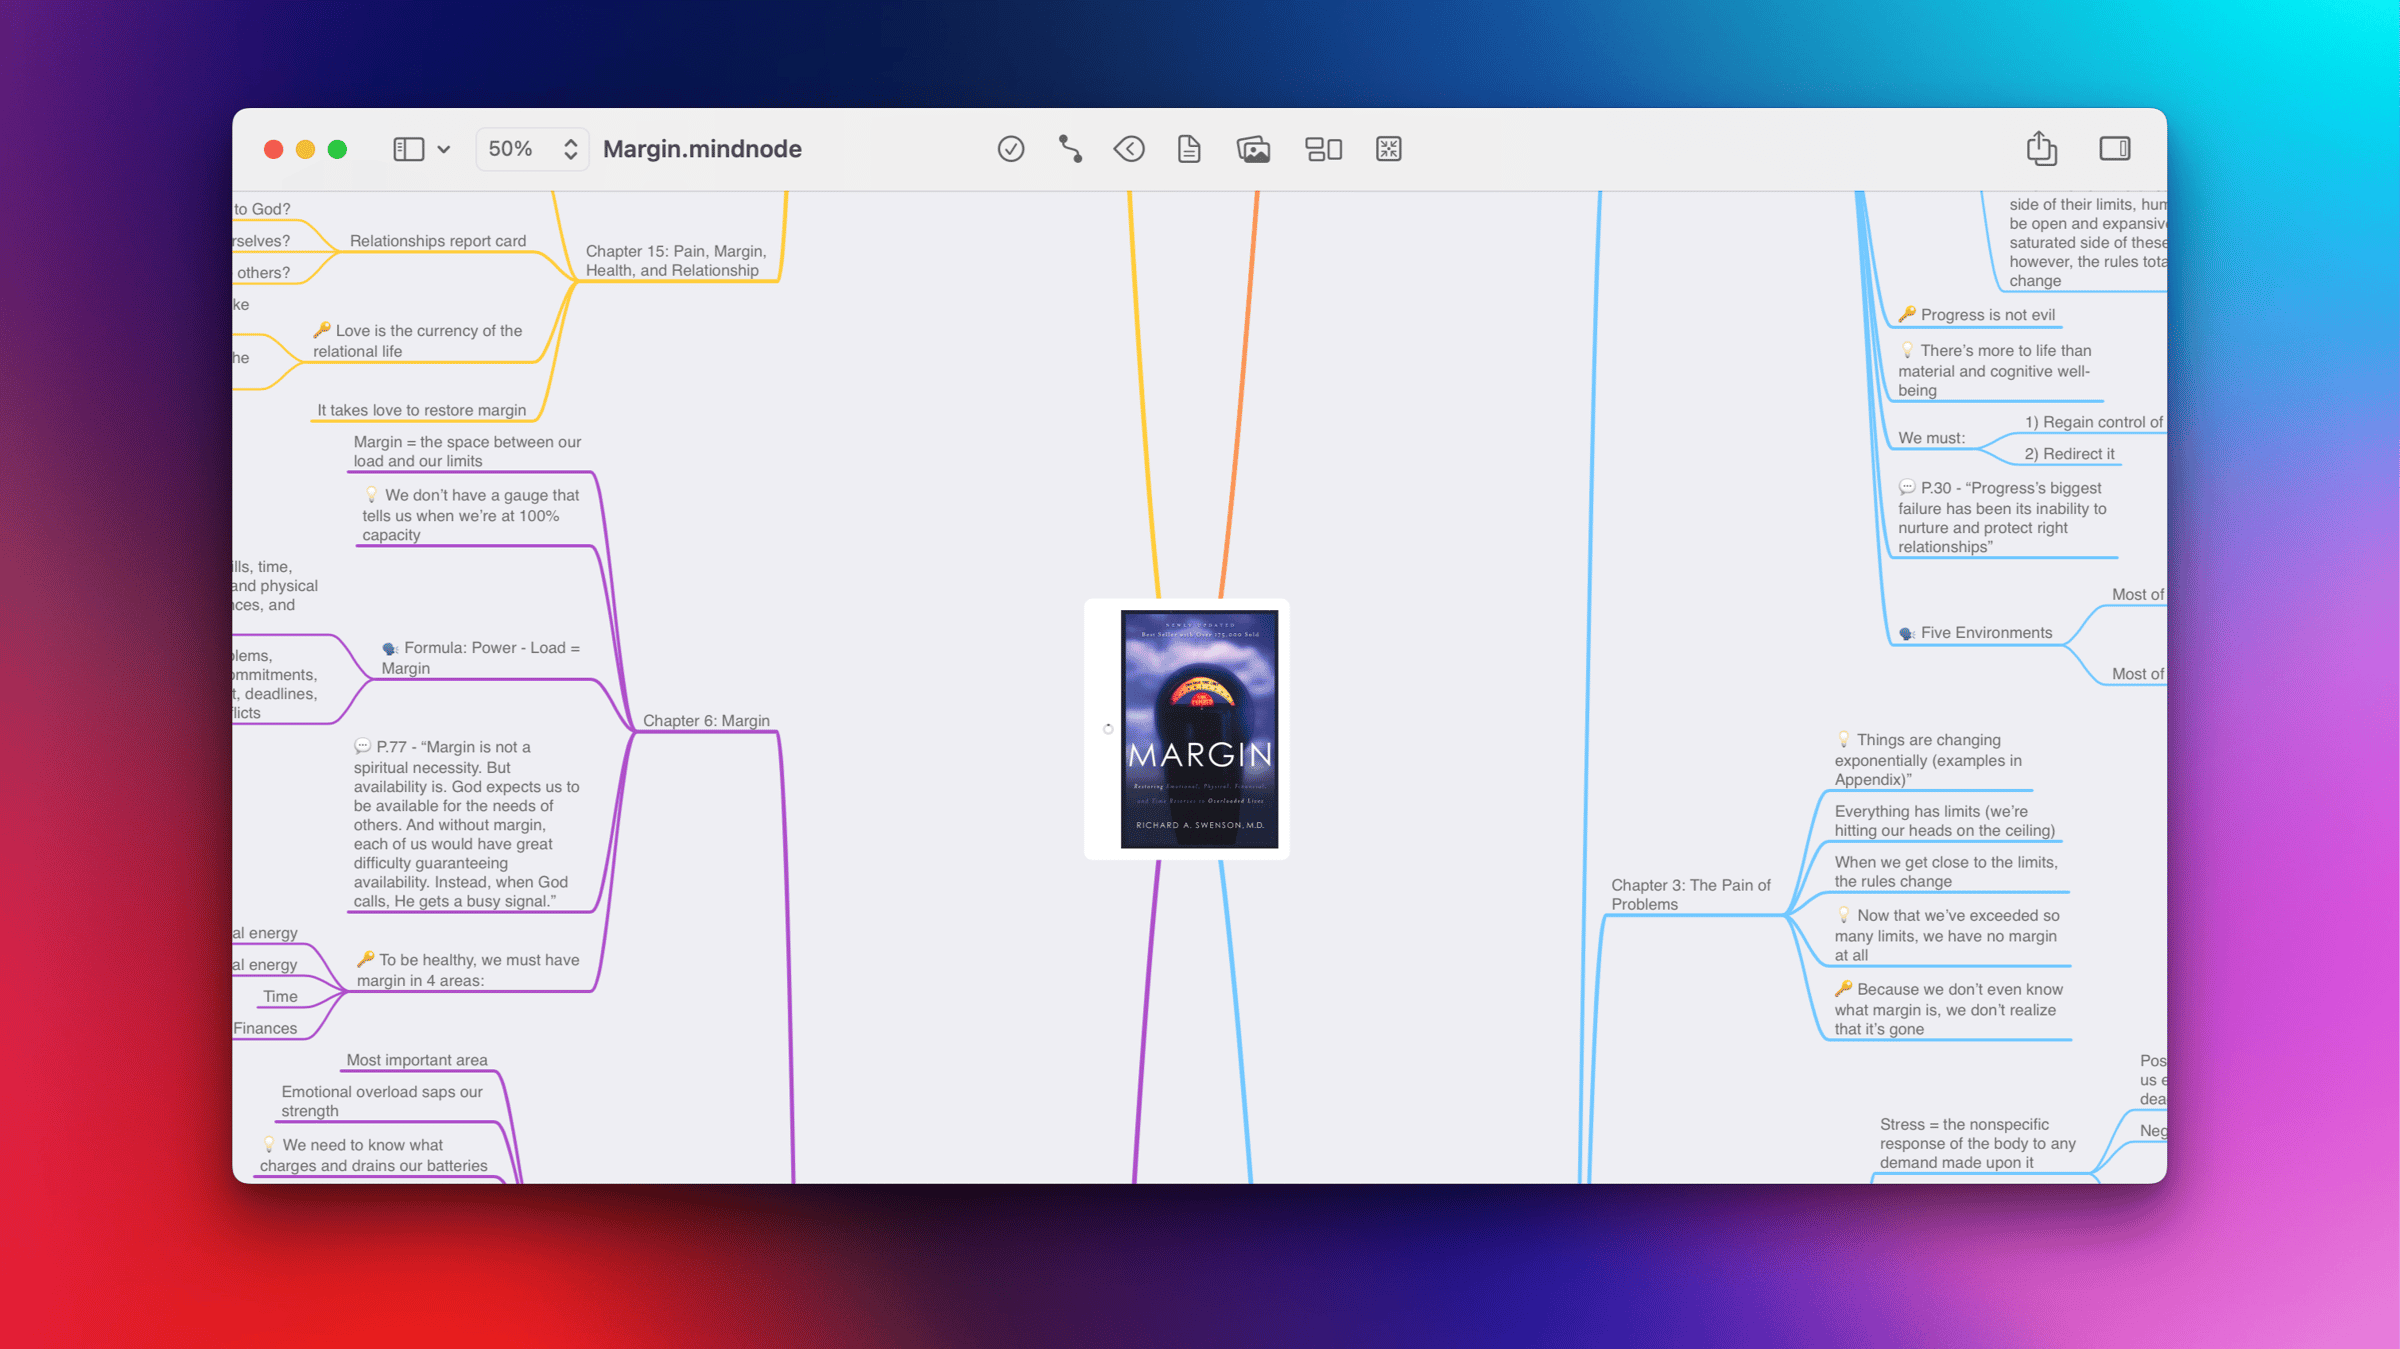
Task: Select Love is the currency node
Action: [x=418, y=341]
